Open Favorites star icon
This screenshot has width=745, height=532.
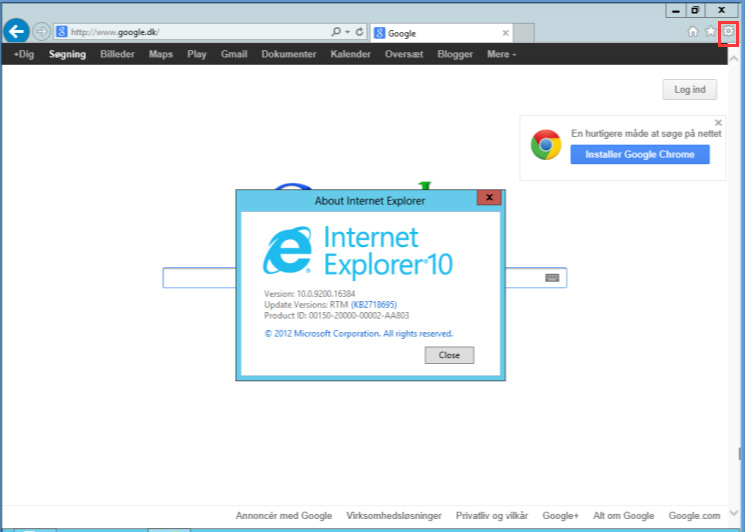(x=710, y=32)
